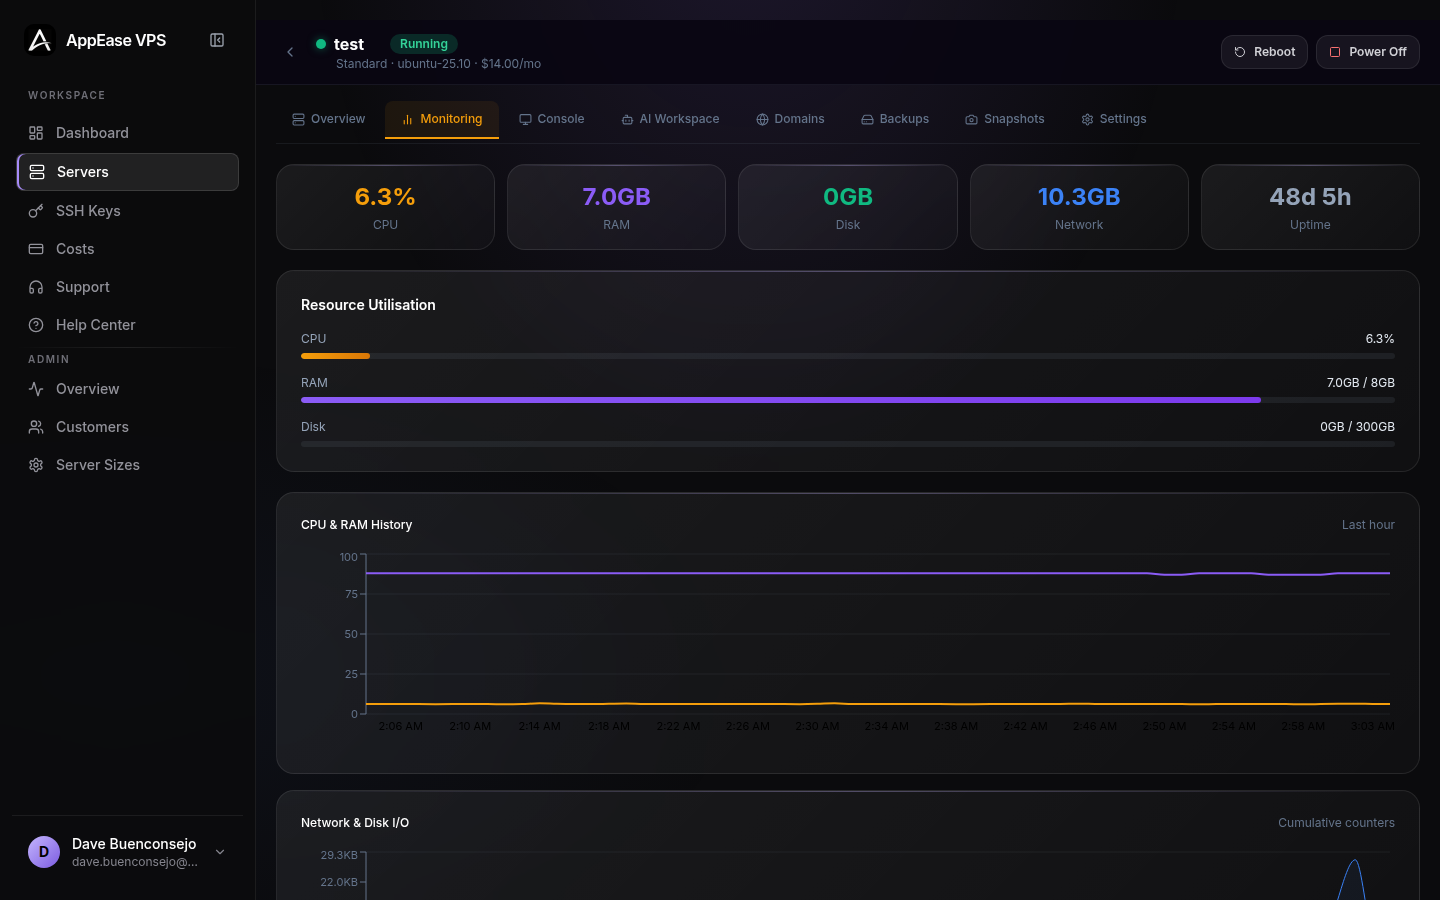Click the Dave Buenconsejo avatar circle
Viewport: 1440px width, 900px height.
(x=44, y=852)
